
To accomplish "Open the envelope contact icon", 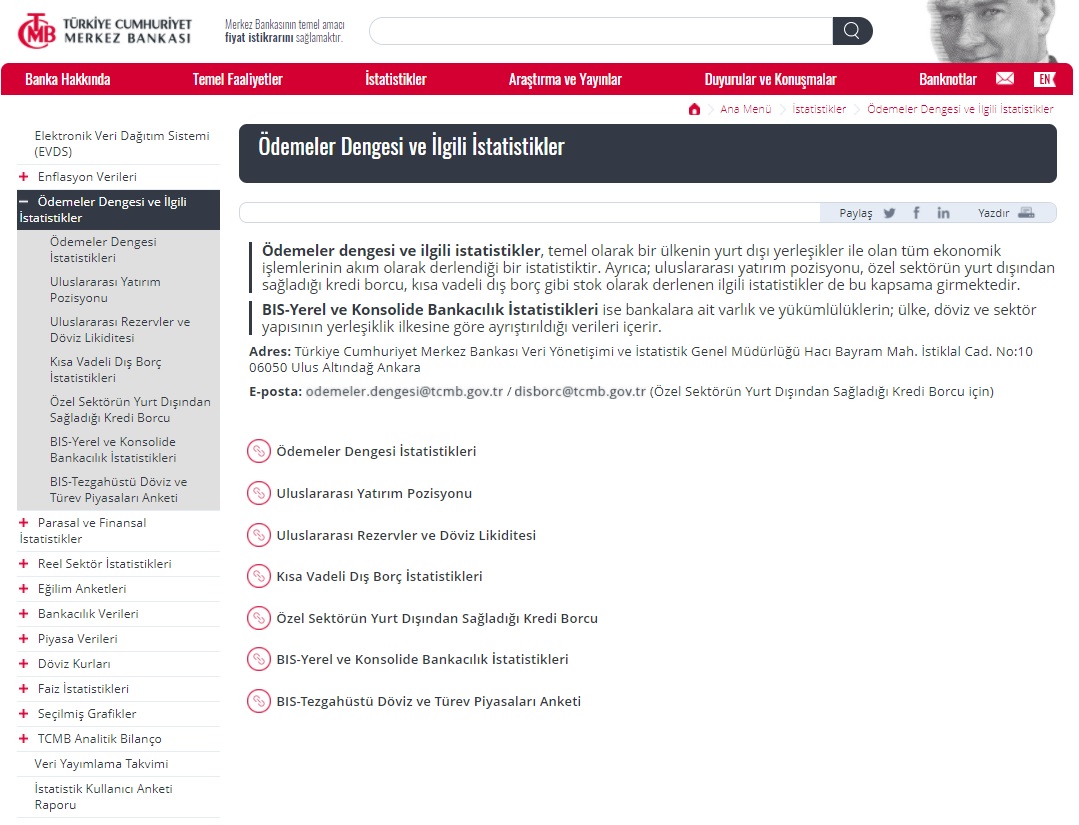I will pyautogui.click(x=1005, y=79).
